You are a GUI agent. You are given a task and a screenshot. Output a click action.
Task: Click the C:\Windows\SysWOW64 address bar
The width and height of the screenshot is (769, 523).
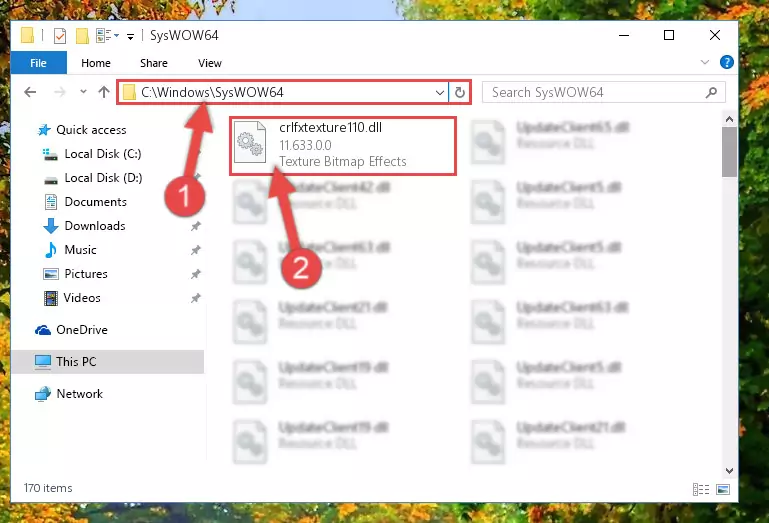(x=282, y=92)
